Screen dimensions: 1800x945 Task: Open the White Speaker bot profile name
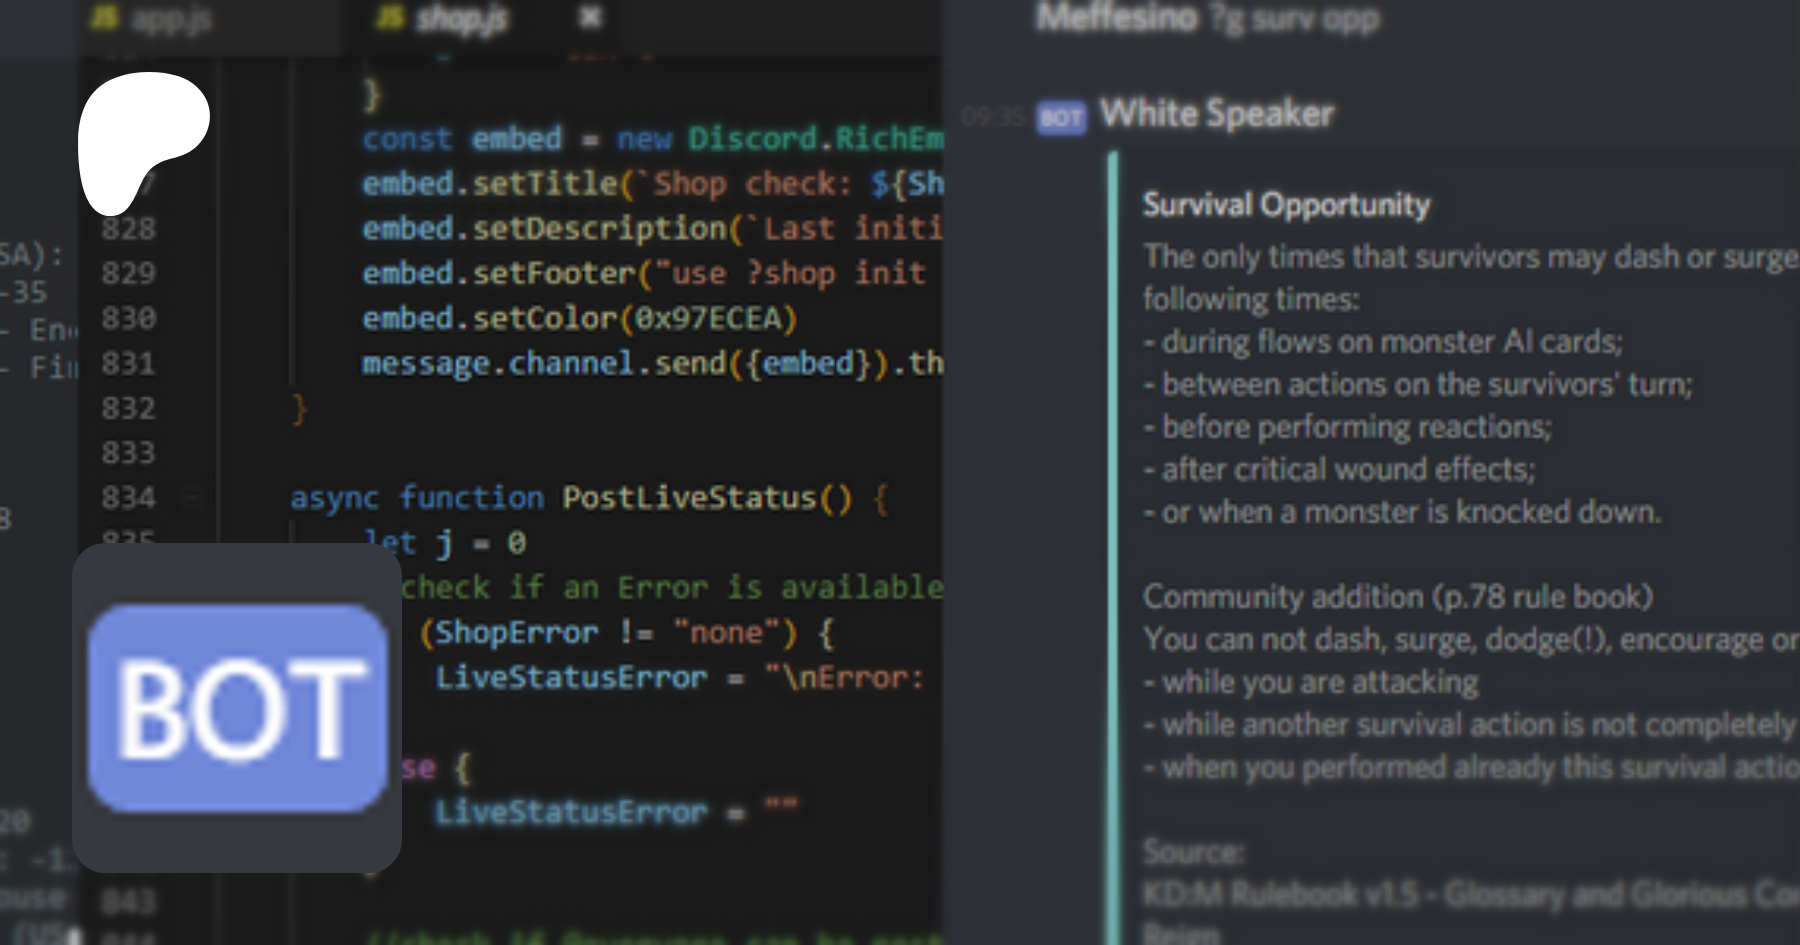click(x=1216, y=114)
